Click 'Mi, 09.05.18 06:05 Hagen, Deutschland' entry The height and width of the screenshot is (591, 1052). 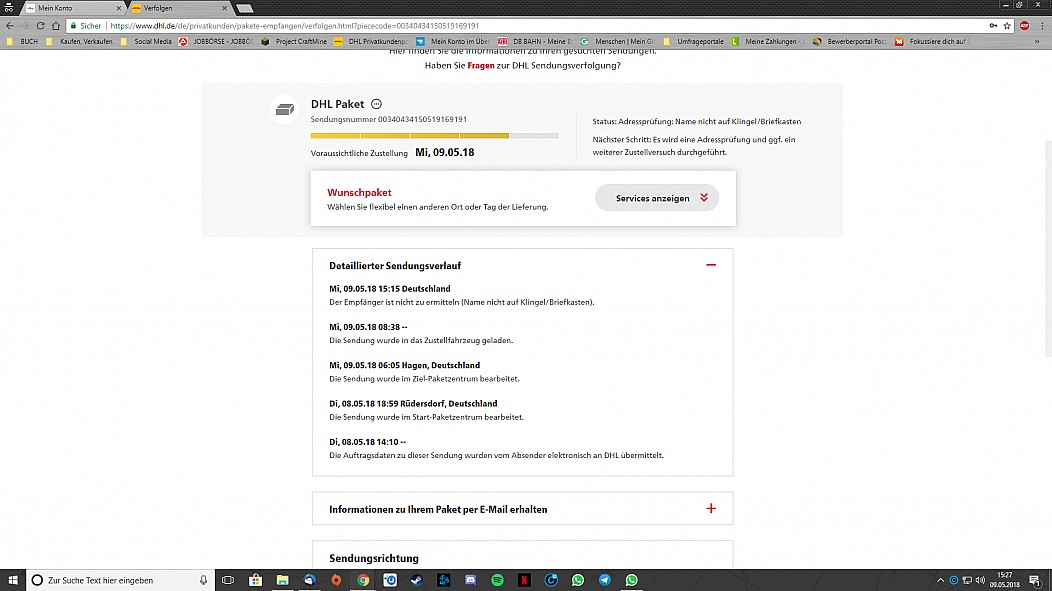[405, 366]
